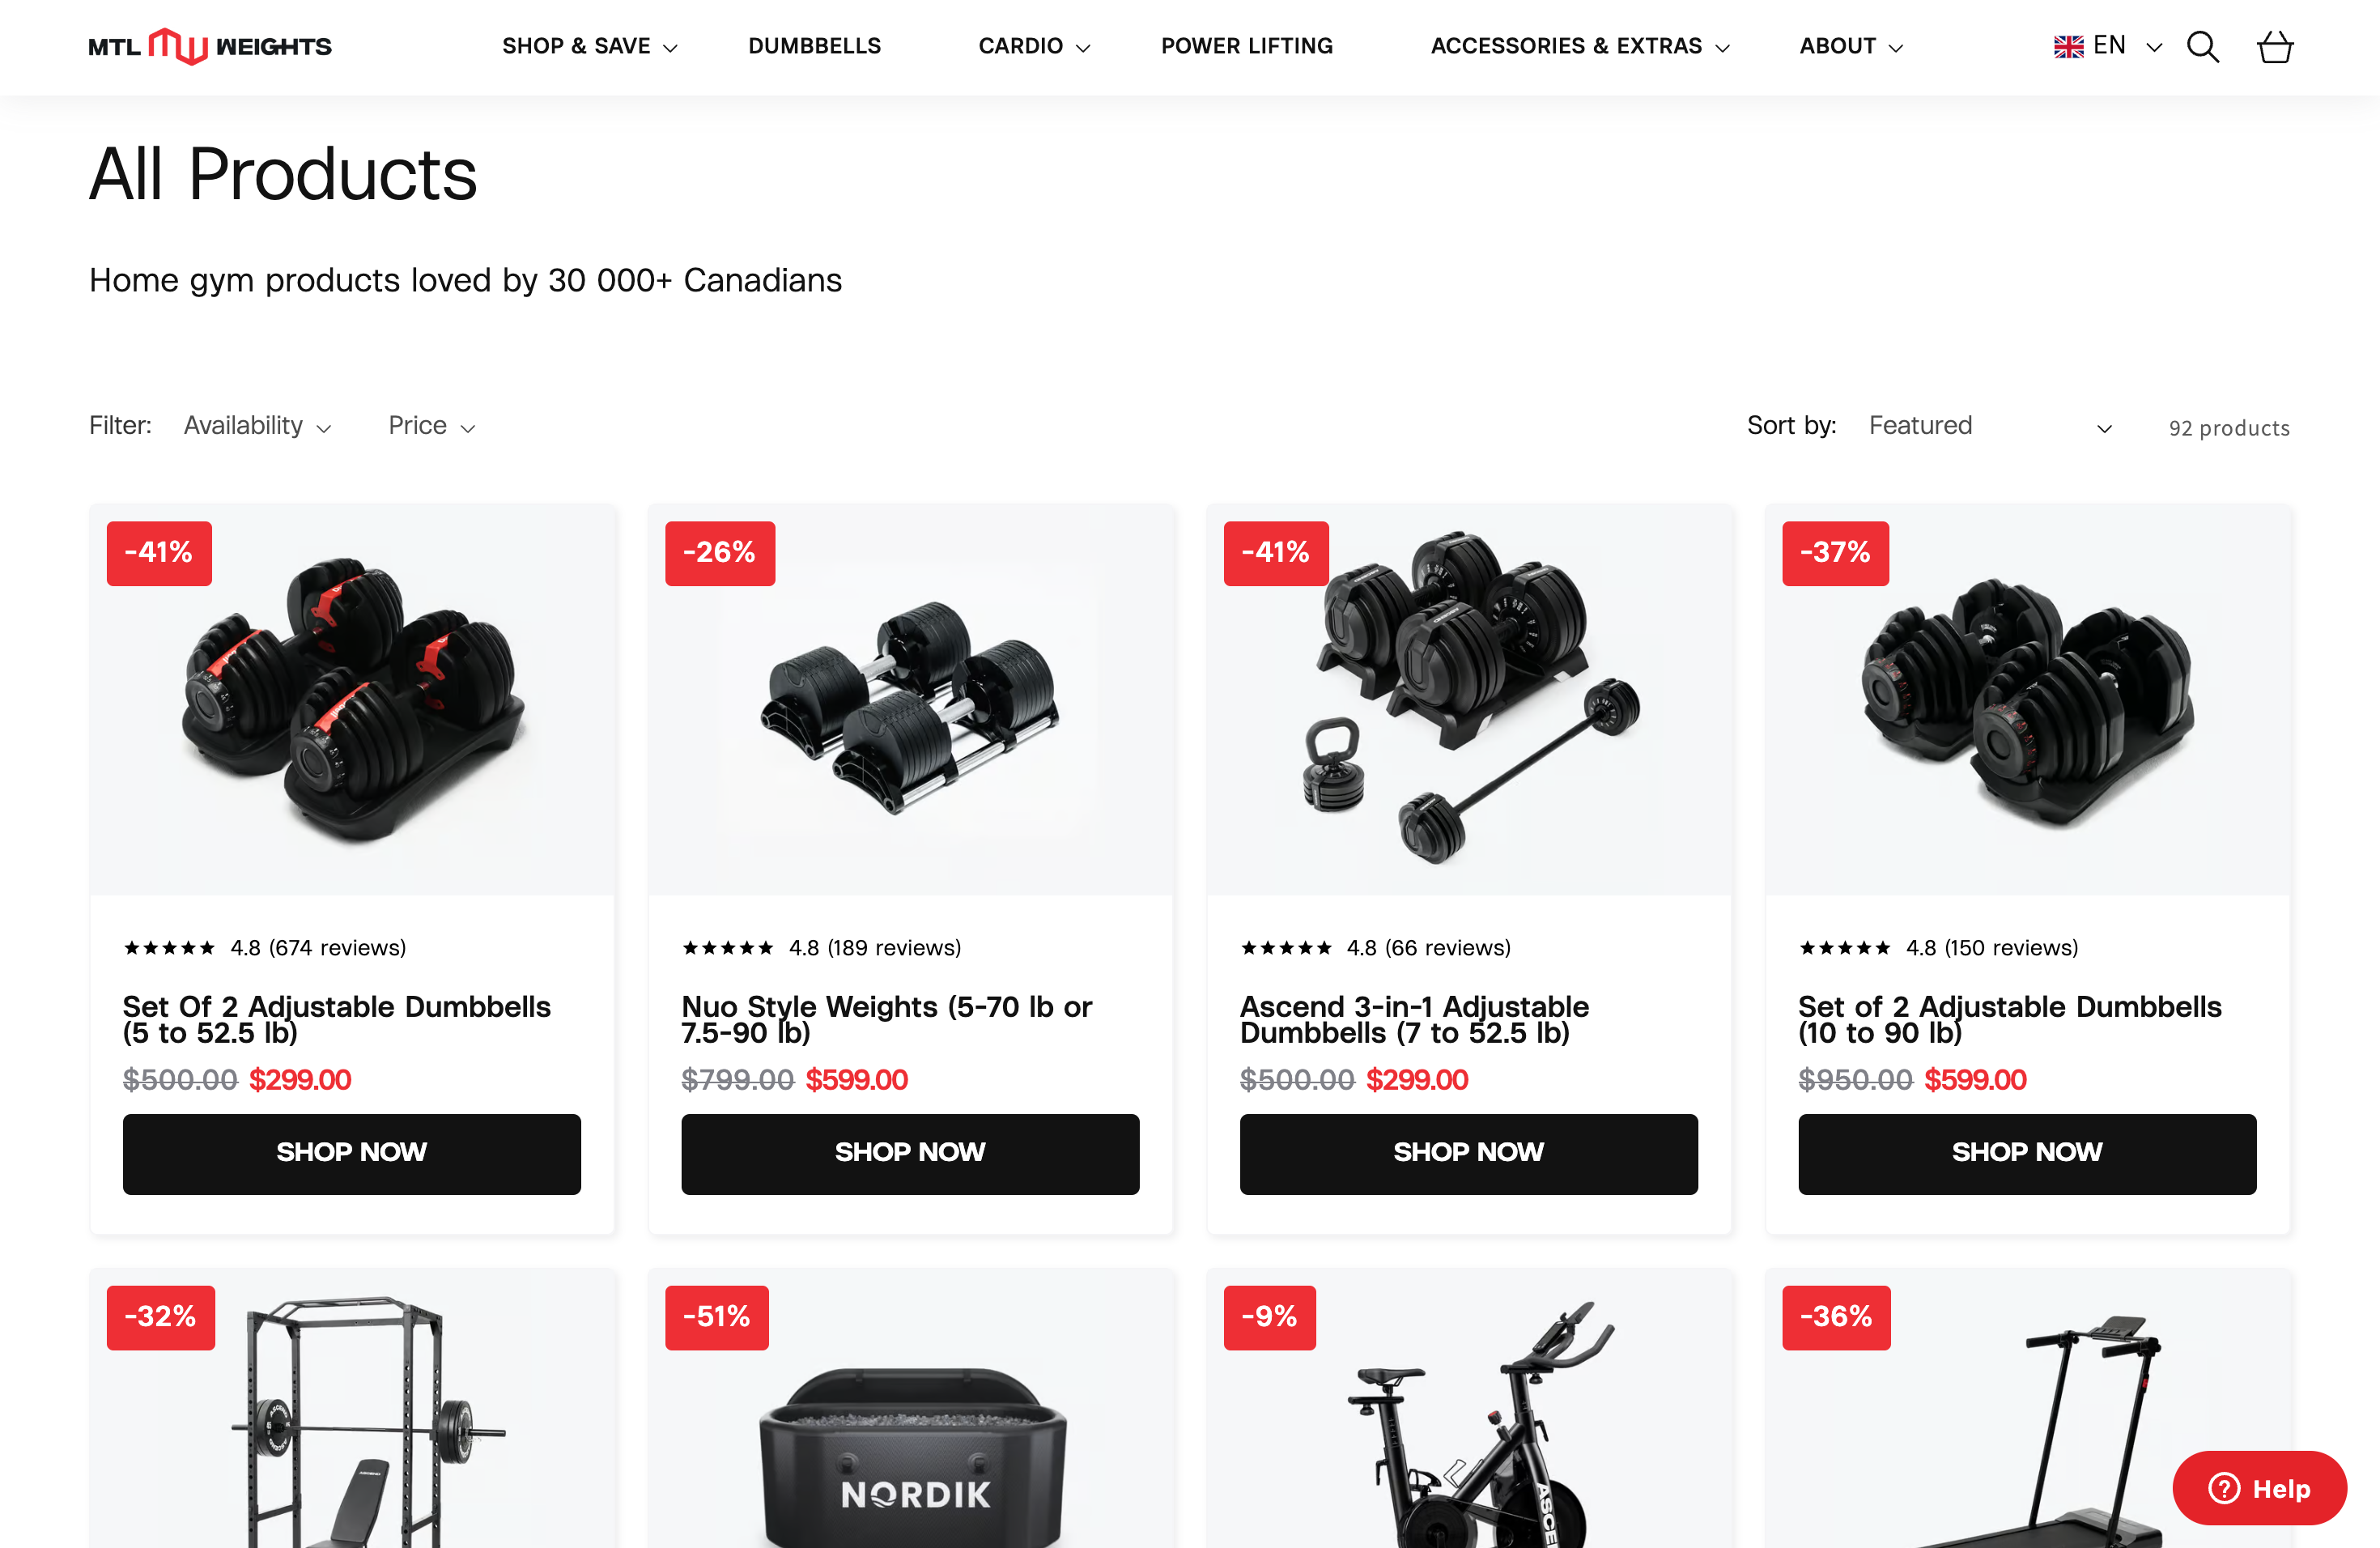
Task: Go to the Dumbbells menu item
Action: coord(814,46)
